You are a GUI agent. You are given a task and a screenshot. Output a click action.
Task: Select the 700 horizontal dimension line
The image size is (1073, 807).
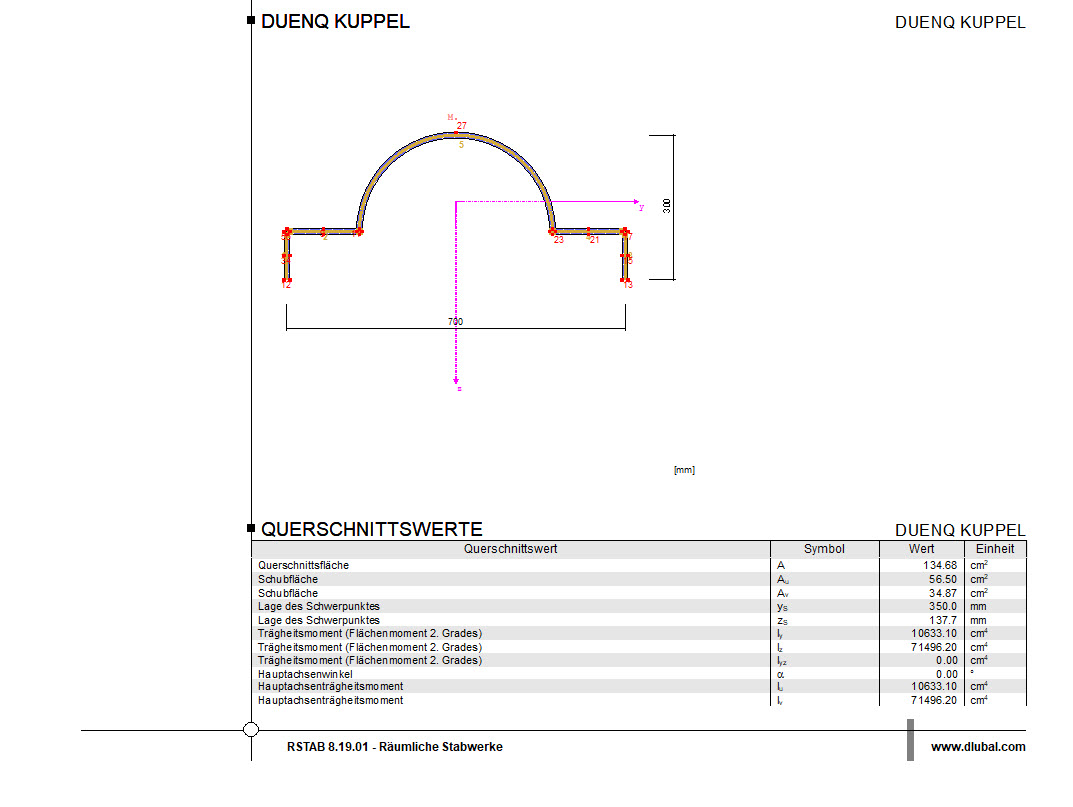(x=455, y=322)
